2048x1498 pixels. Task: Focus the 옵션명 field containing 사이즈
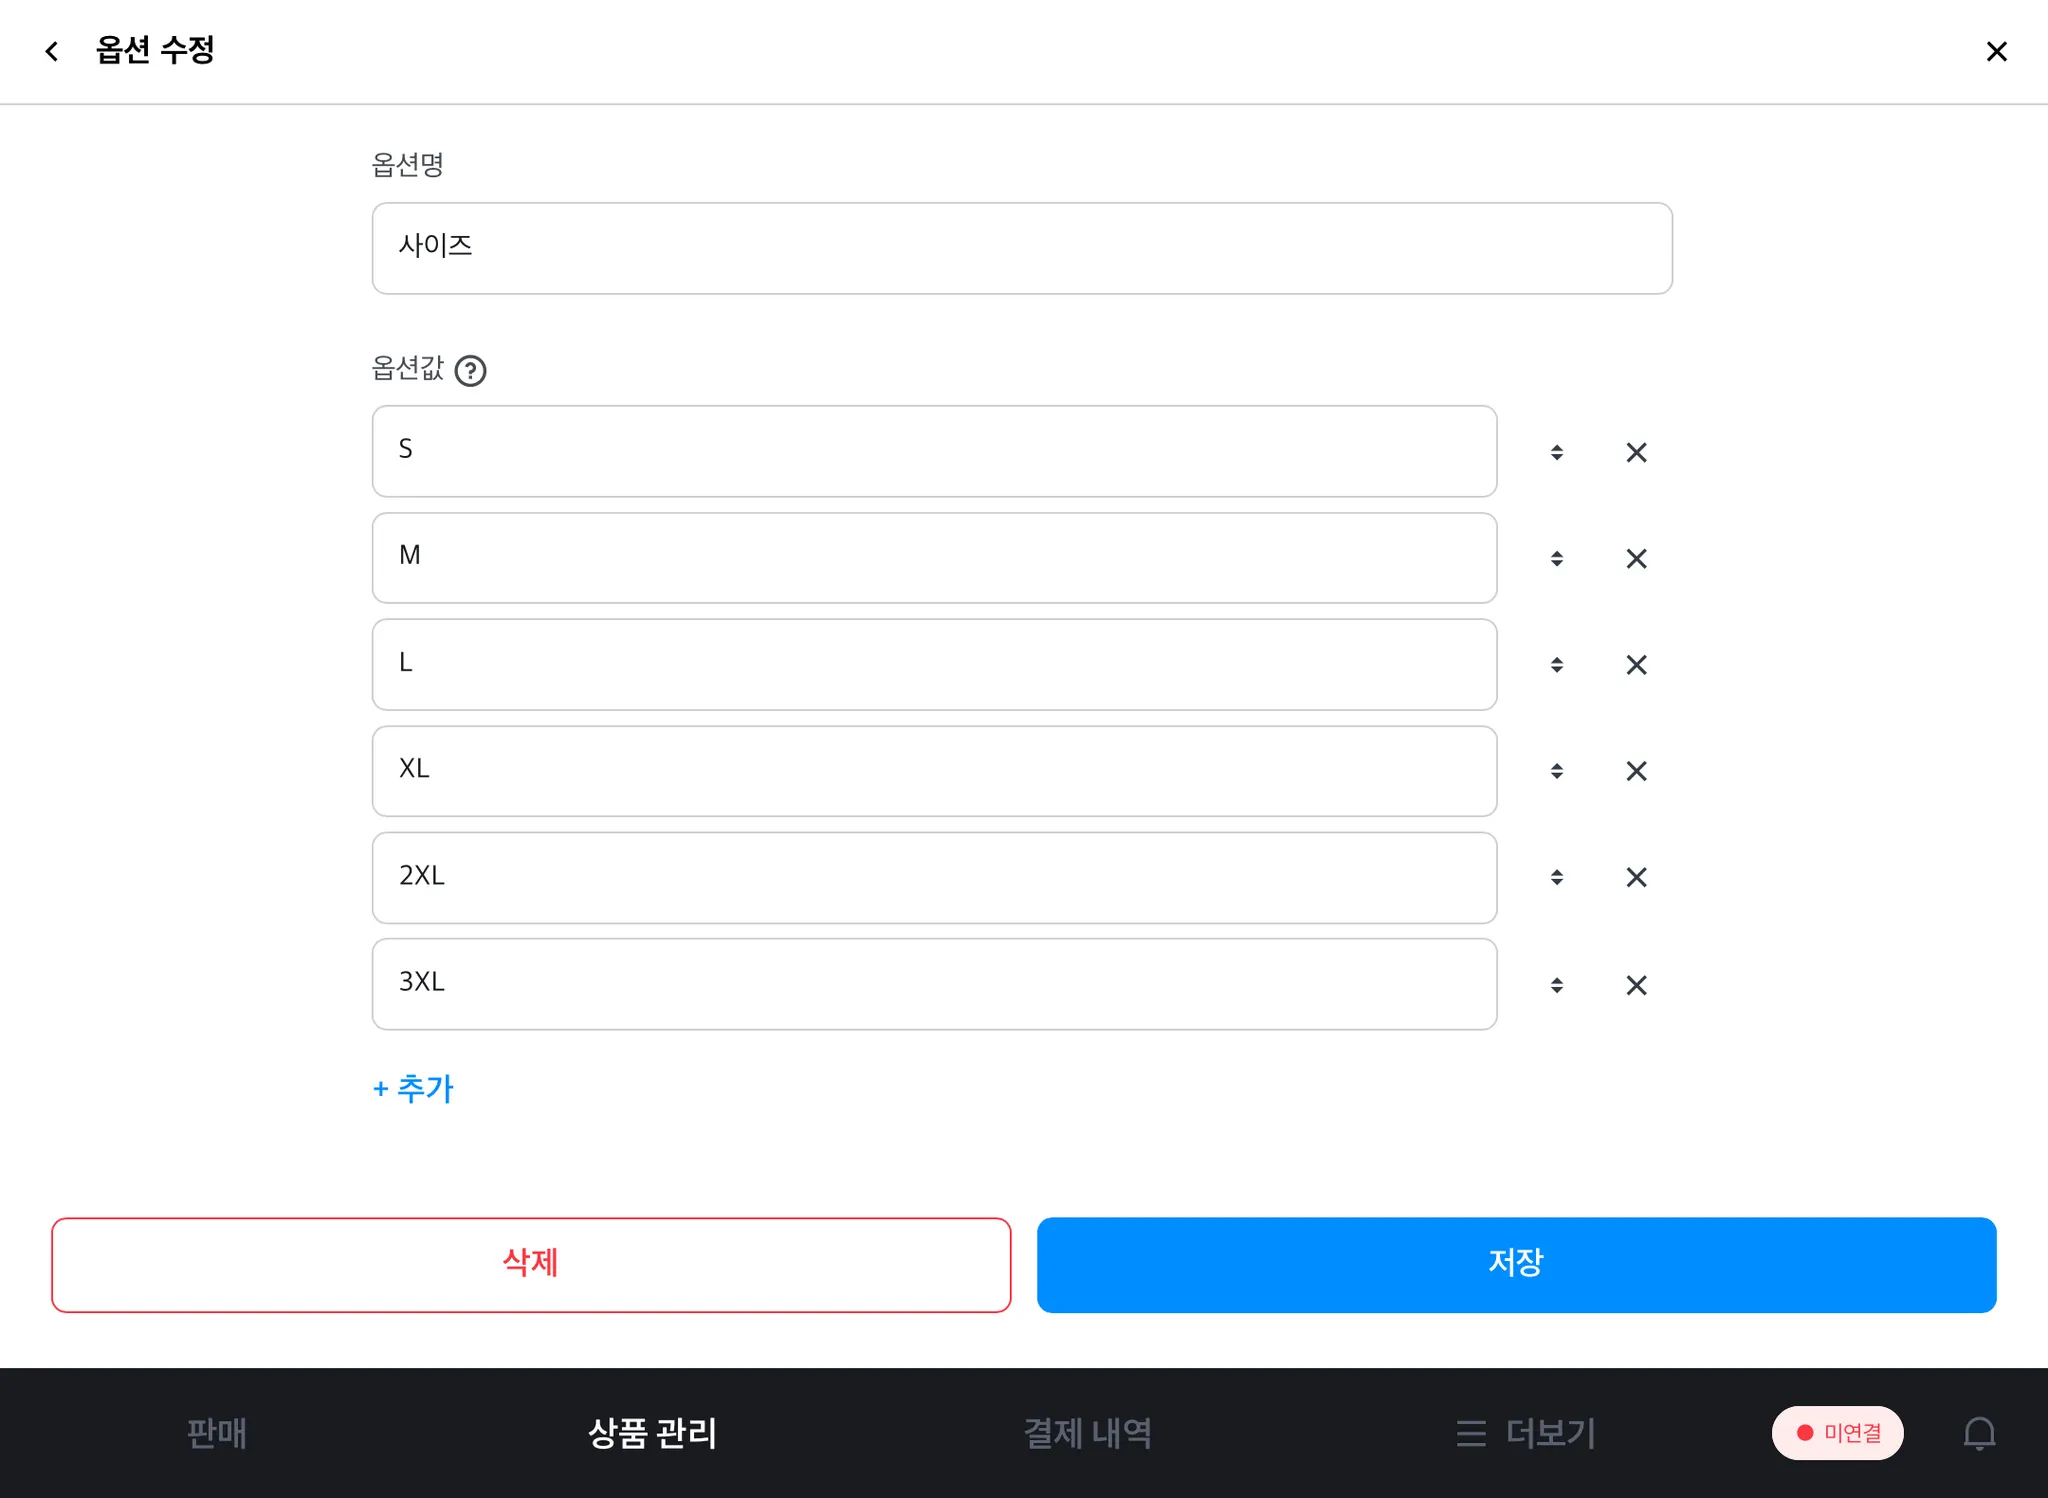[x=1021, y=248]
